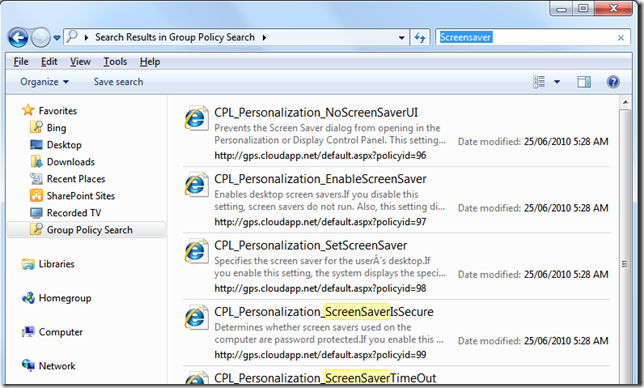Click the Downloads folder icon
The image size is (644, 388).
pos(36,161)
